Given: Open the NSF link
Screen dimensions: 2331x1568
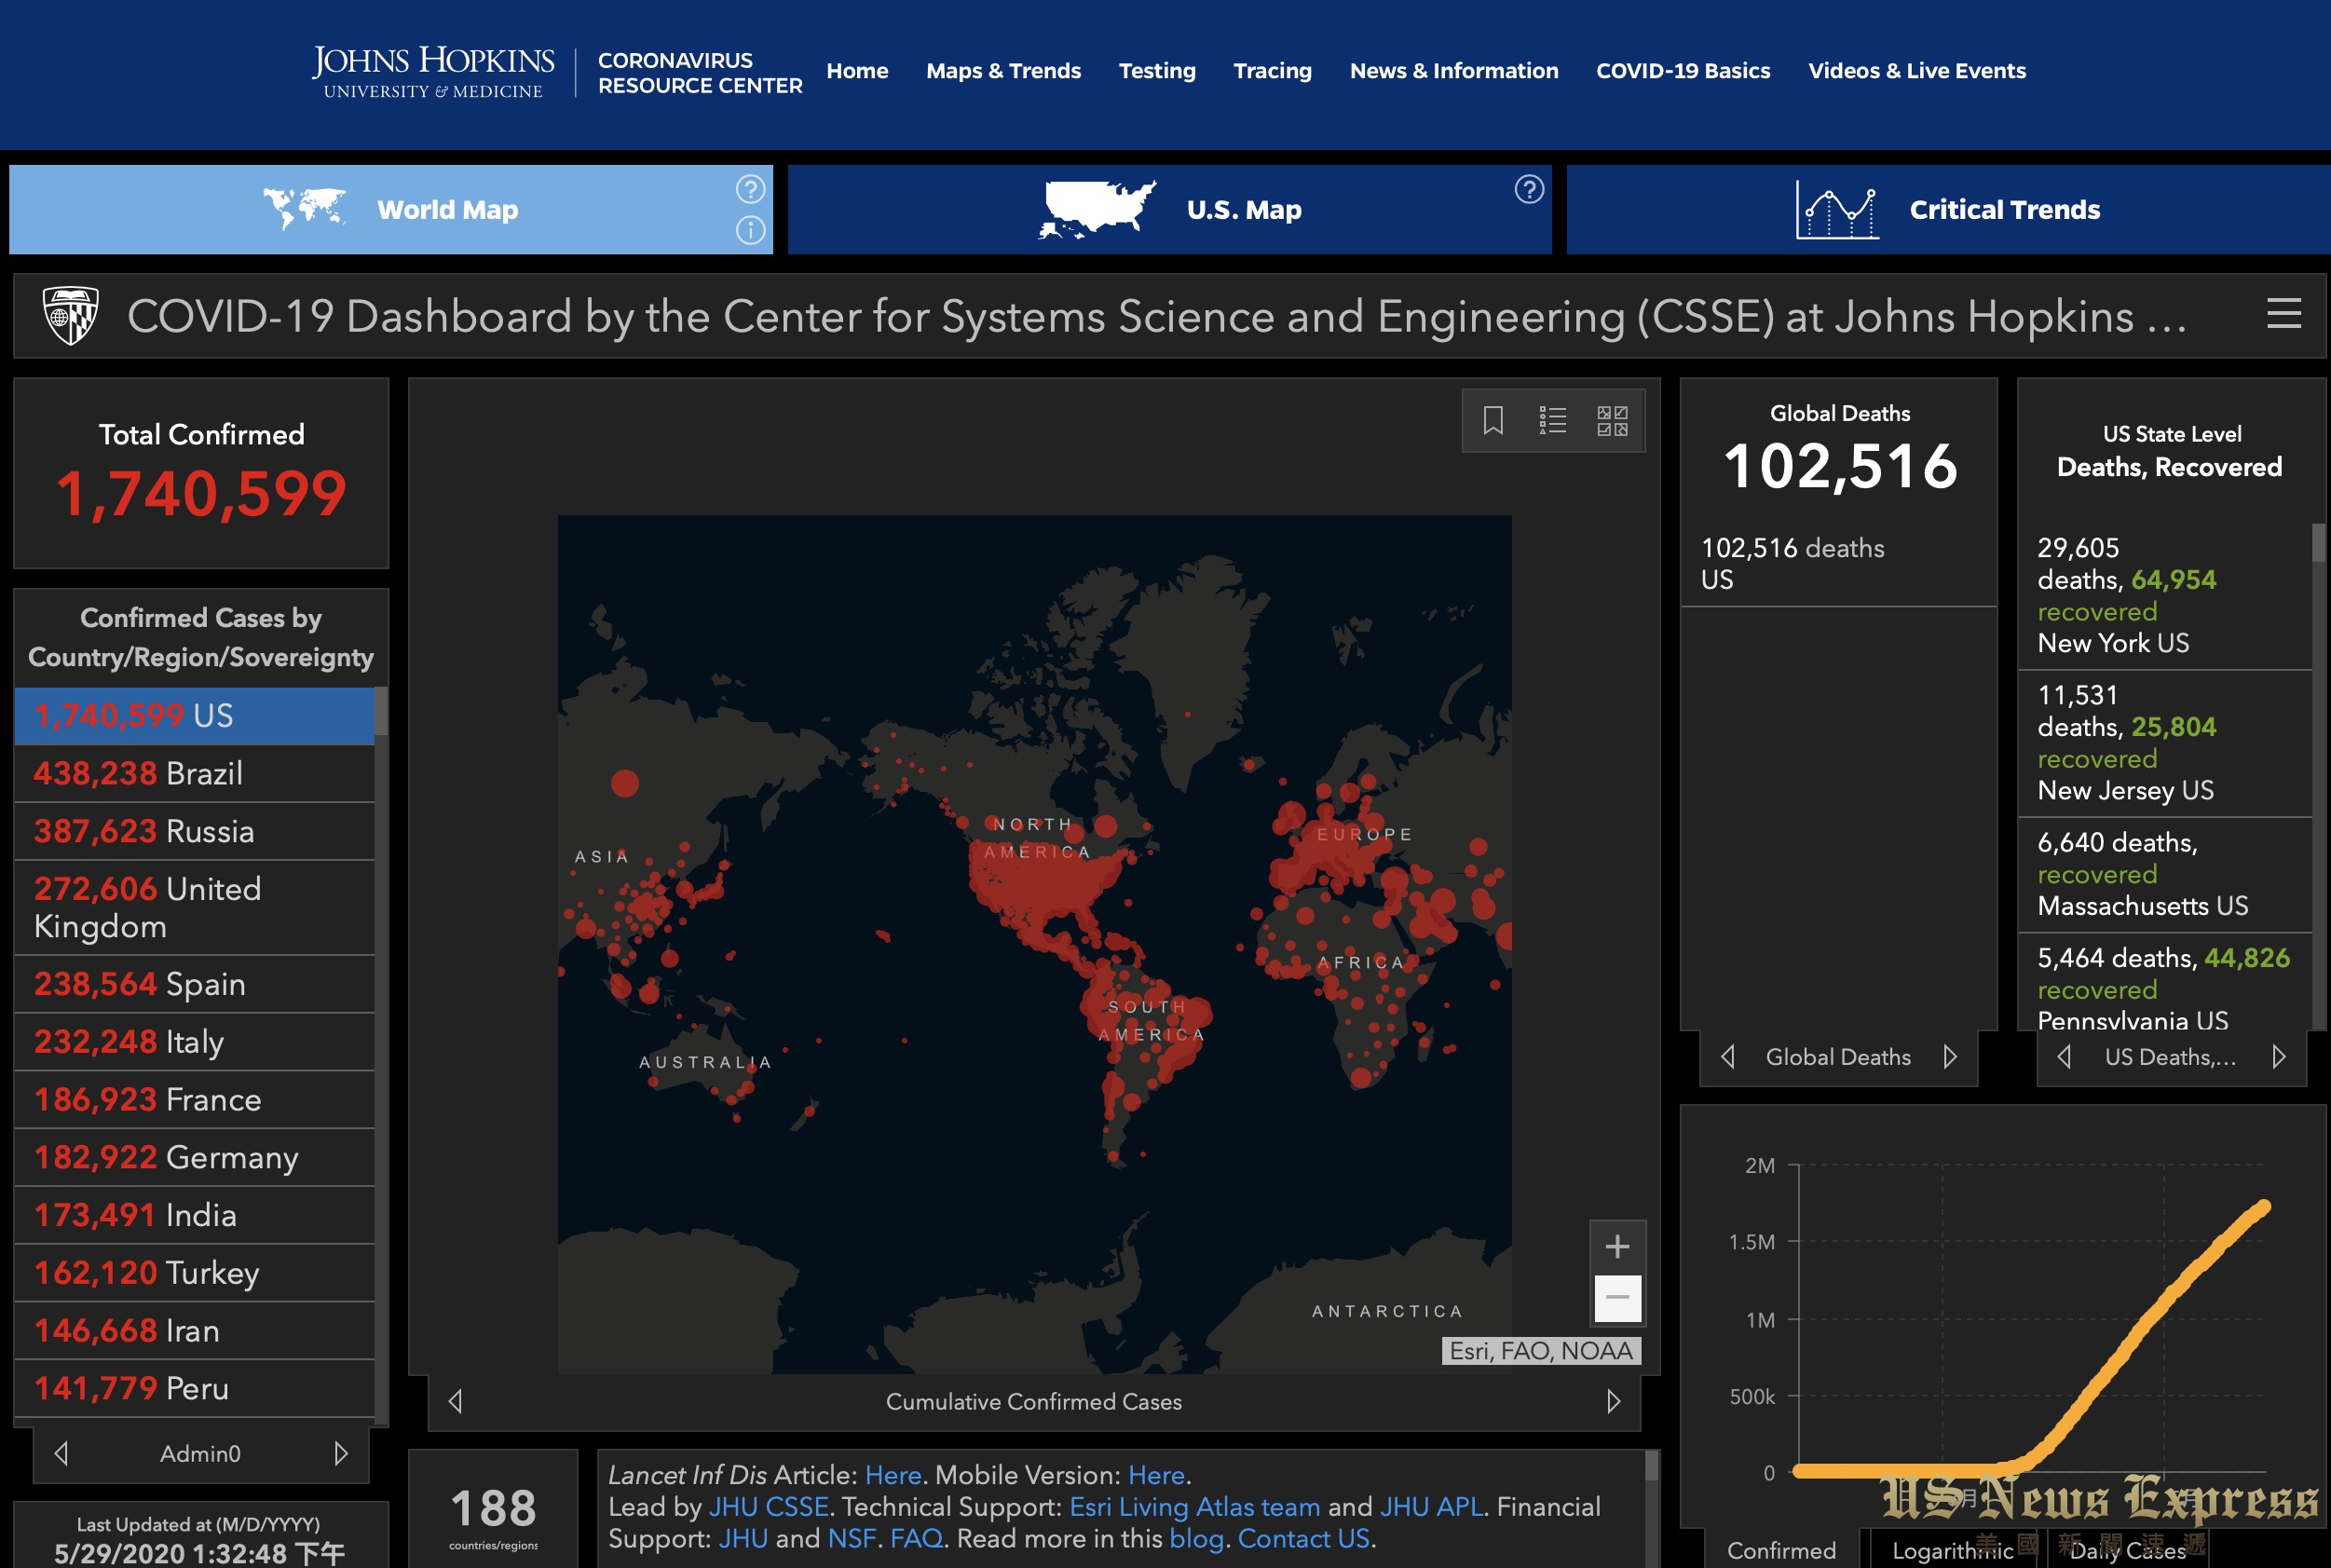Looking at the screenshot, I should click(852, 1538).
